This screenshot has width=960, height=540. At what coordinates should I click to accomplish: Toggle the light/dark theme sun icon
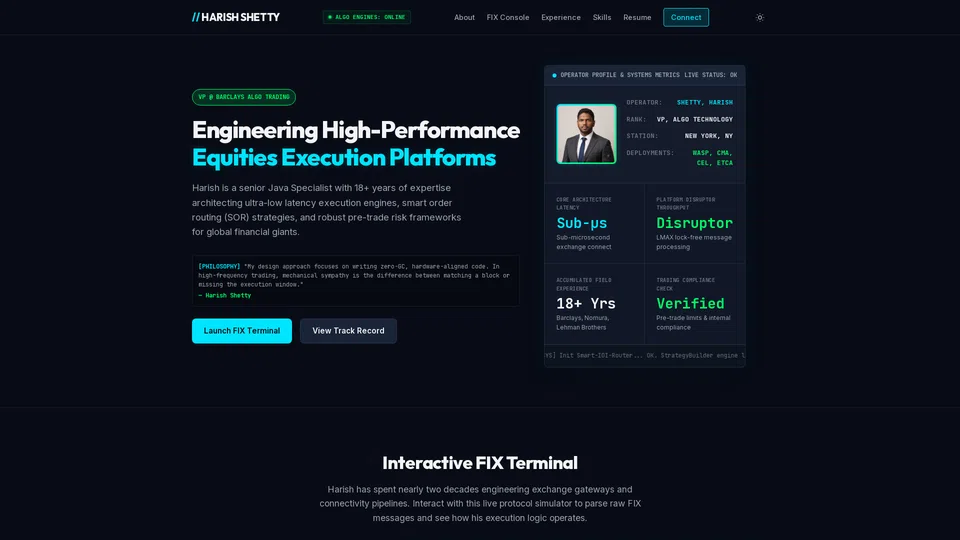pos(759,17)
